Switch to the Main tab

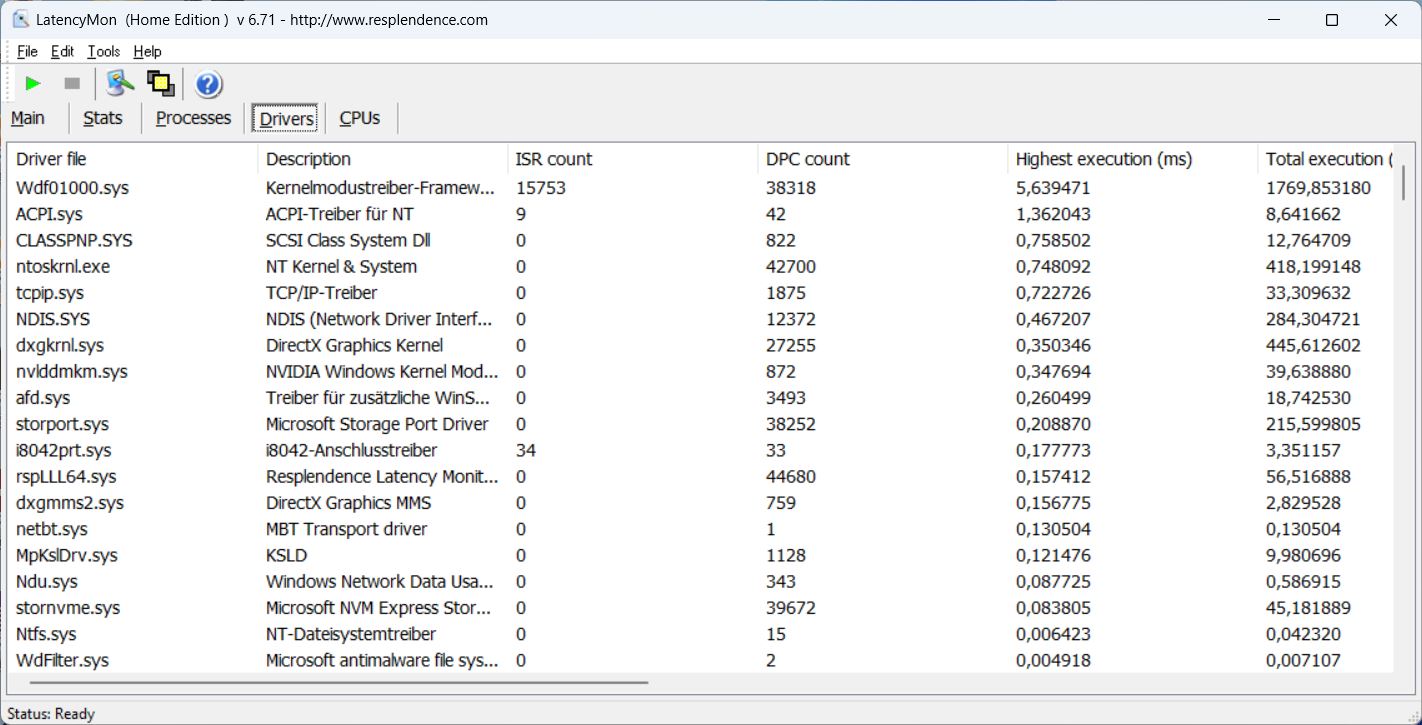coord(28,118)
